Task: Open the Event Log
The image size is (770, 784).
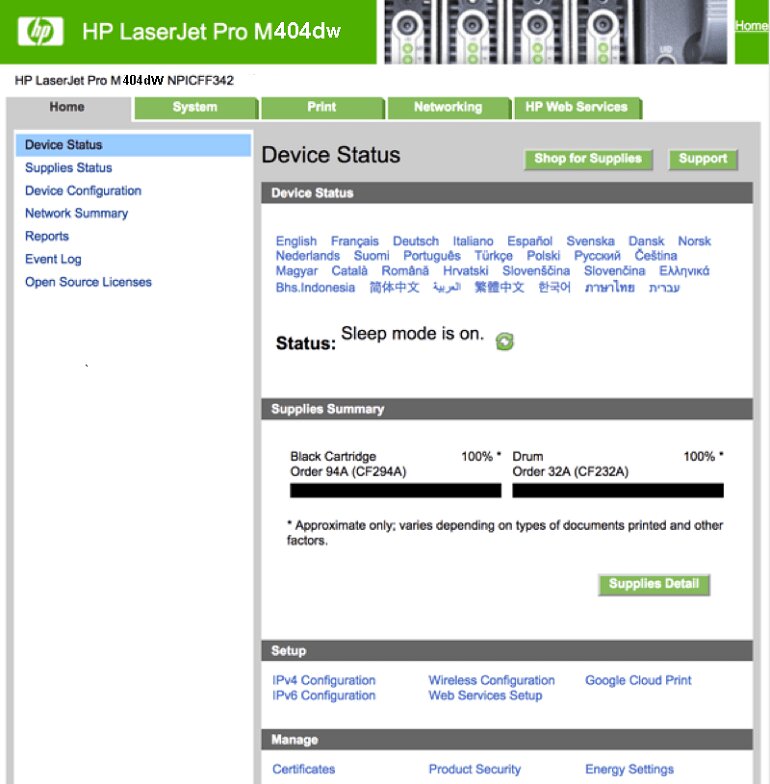Action: [x=53, y=259]
